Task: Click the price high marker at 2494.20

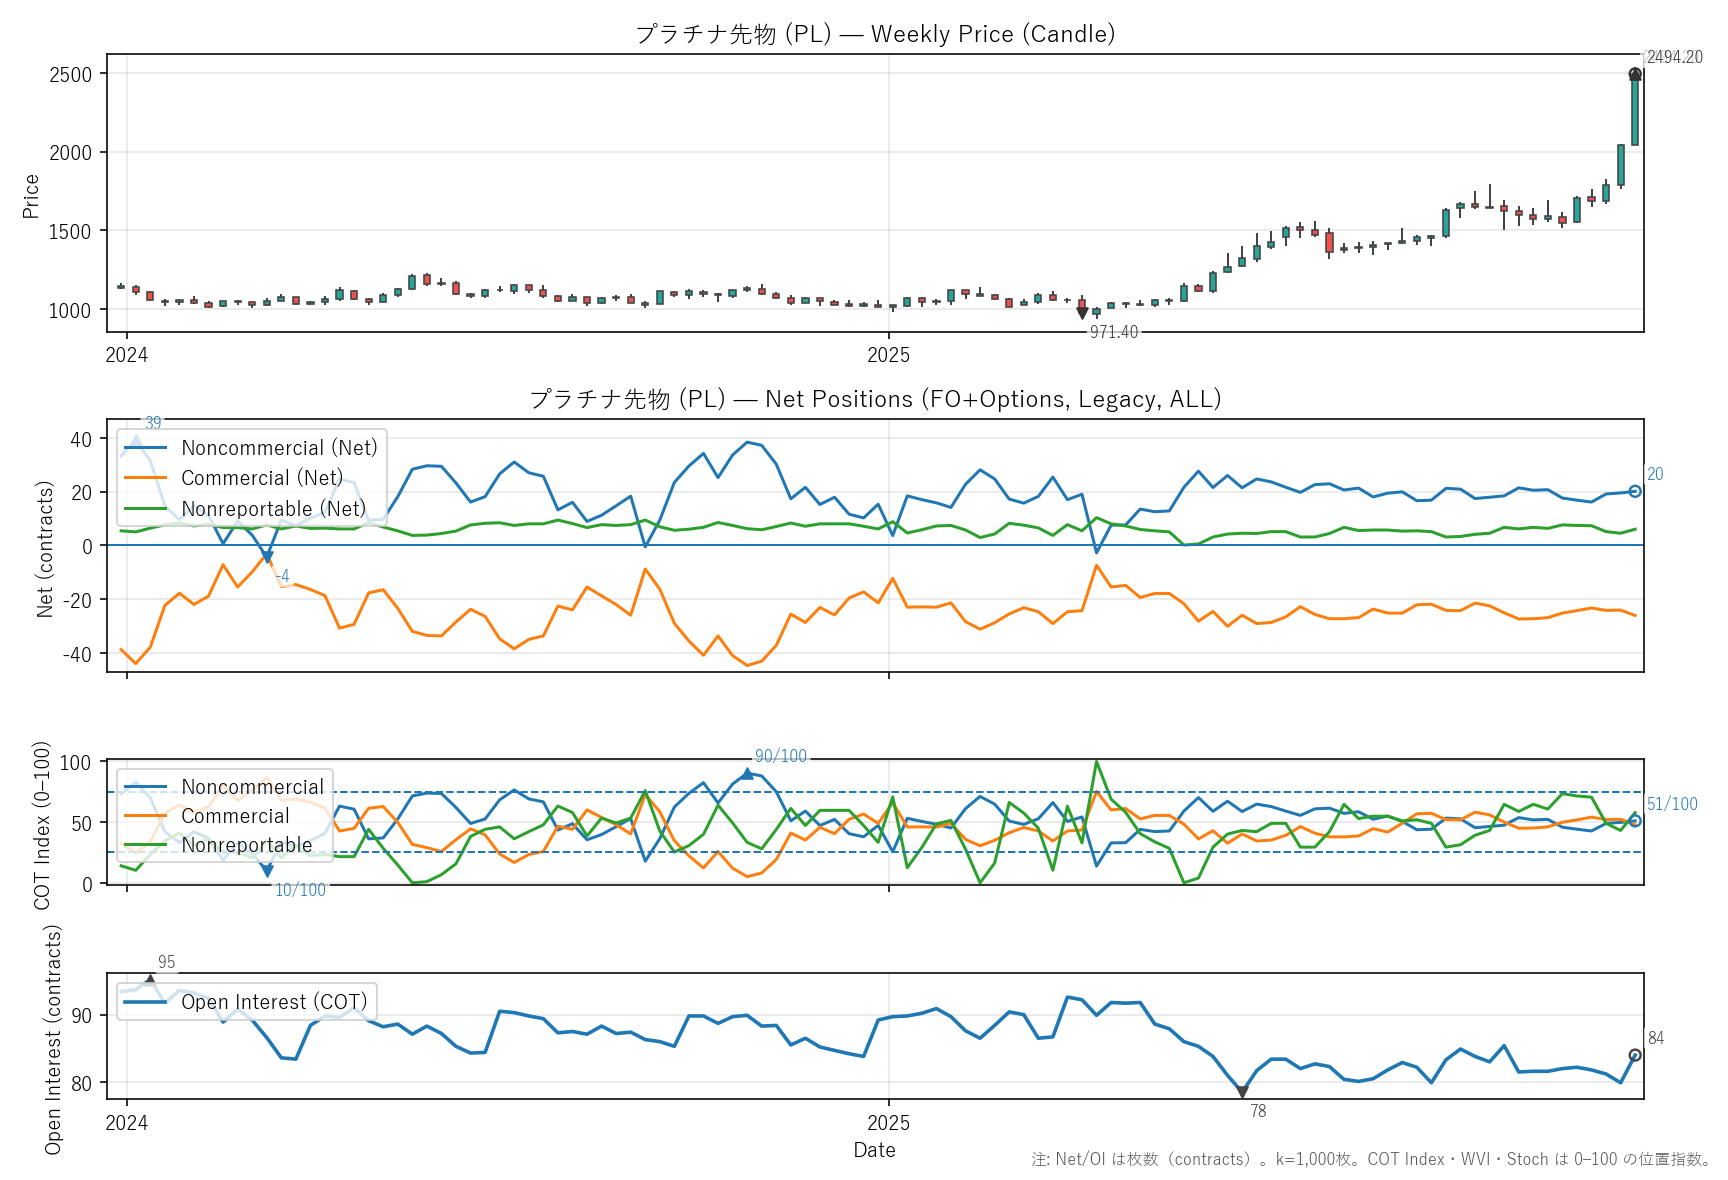Action: click(x=1635, y=74)
